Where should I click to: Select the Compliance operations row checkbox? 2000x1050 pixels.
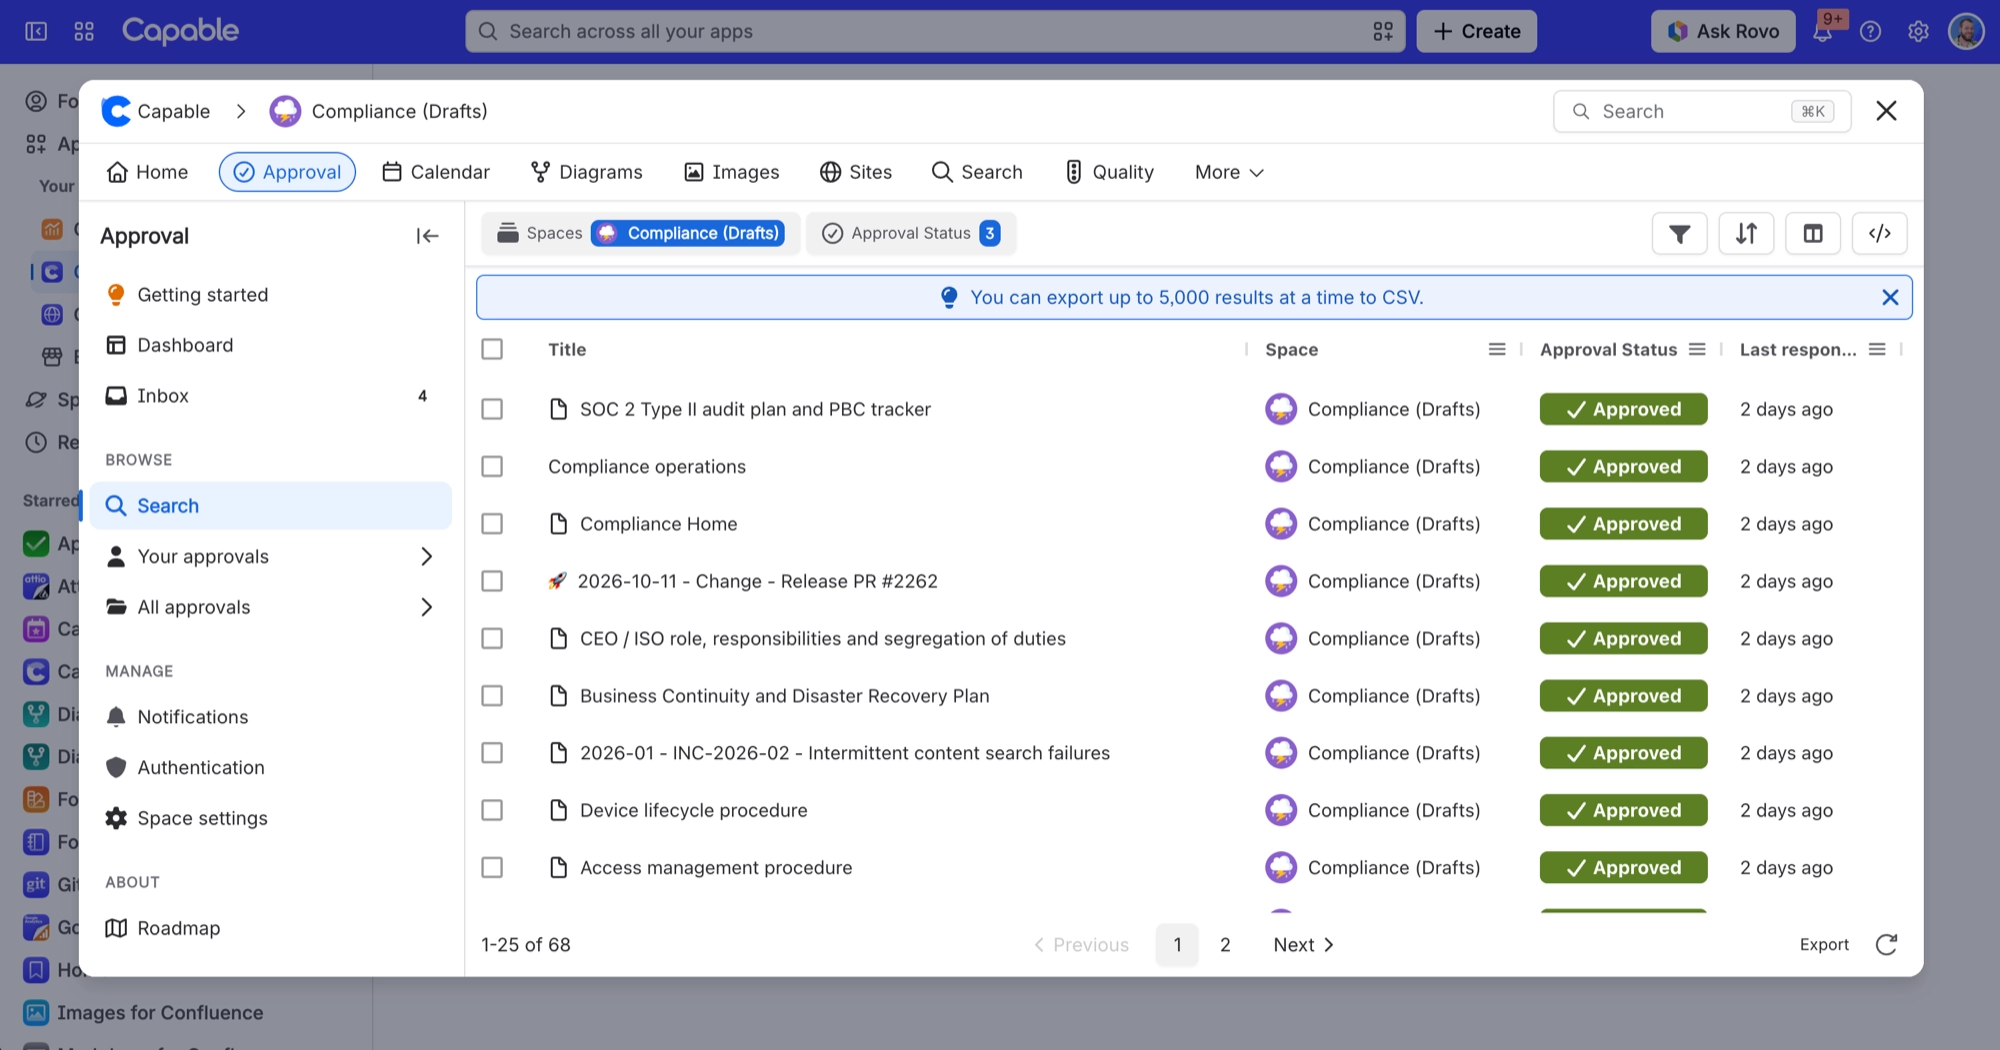(492, 467)
